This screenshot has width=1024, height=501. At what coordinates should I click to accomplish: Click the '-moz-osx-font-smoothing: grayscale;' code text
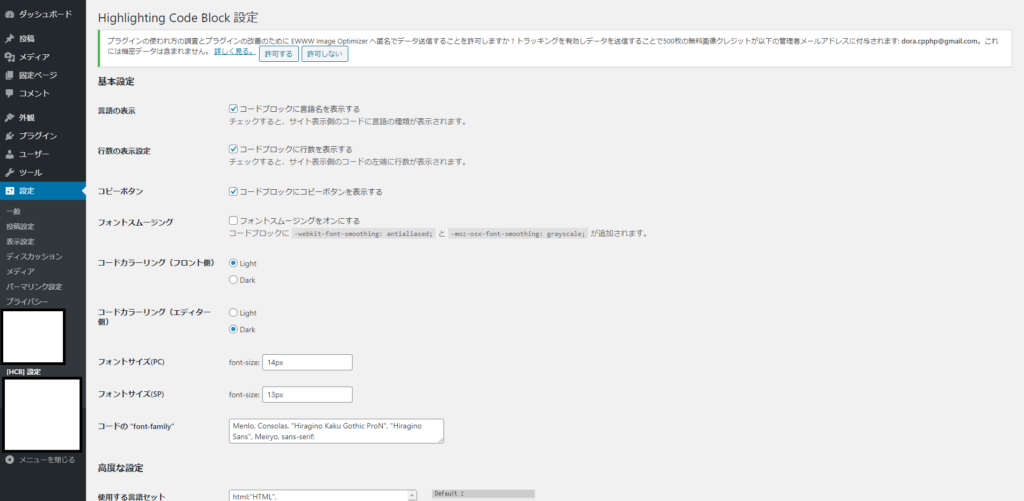pyautogui.click(x=519, y=234)
